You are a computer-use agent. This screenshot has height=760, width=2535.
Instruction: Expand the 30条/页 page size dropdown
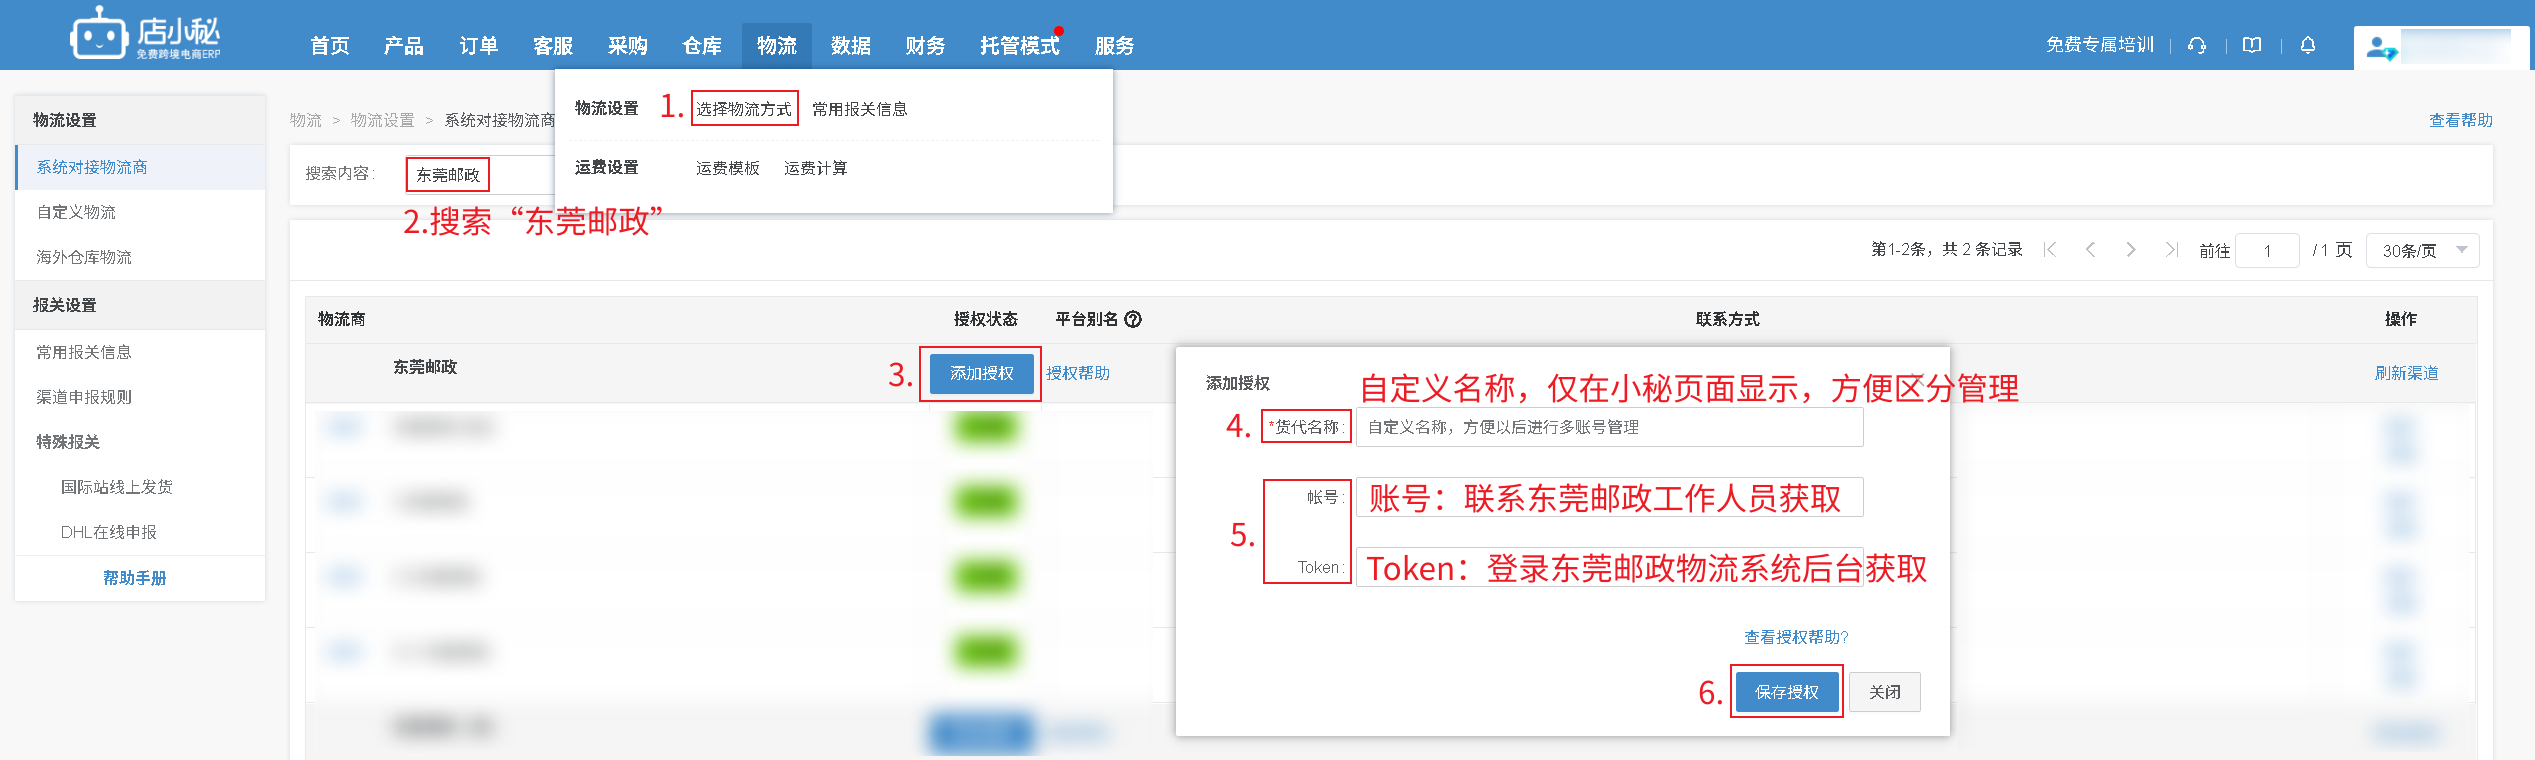(x=2422, y=250)
